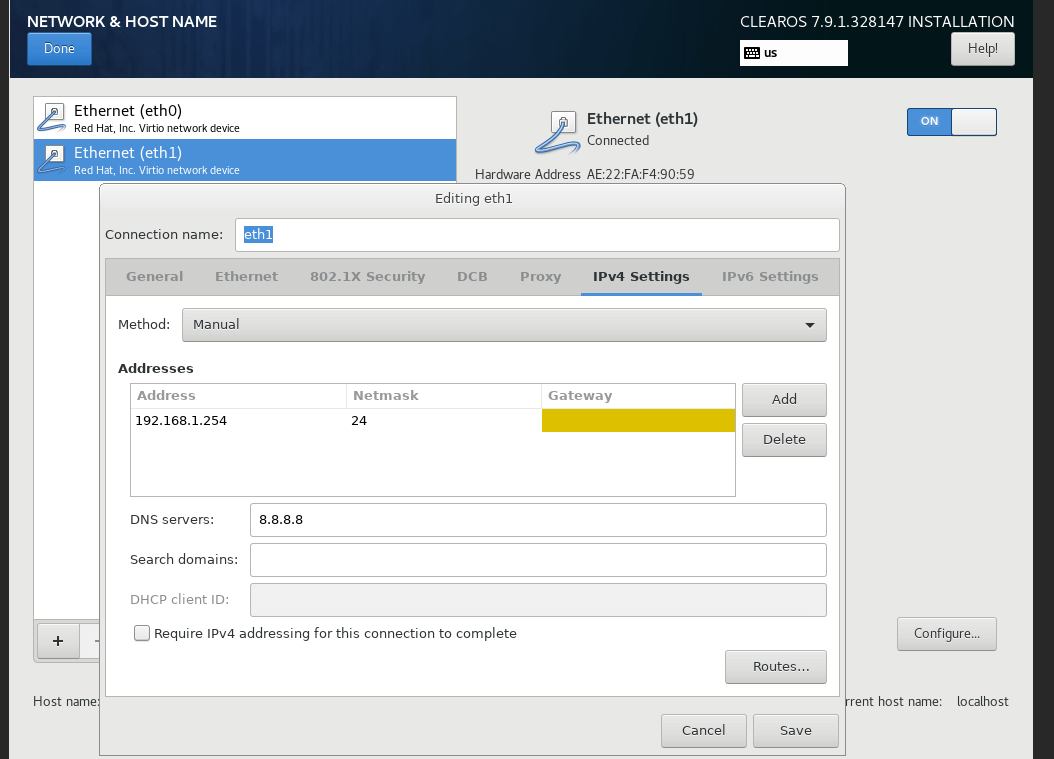Screen dimensions: 1054x759
Task: Delete the 192.168.1.254 address entry
Action: tap(784, 439)
